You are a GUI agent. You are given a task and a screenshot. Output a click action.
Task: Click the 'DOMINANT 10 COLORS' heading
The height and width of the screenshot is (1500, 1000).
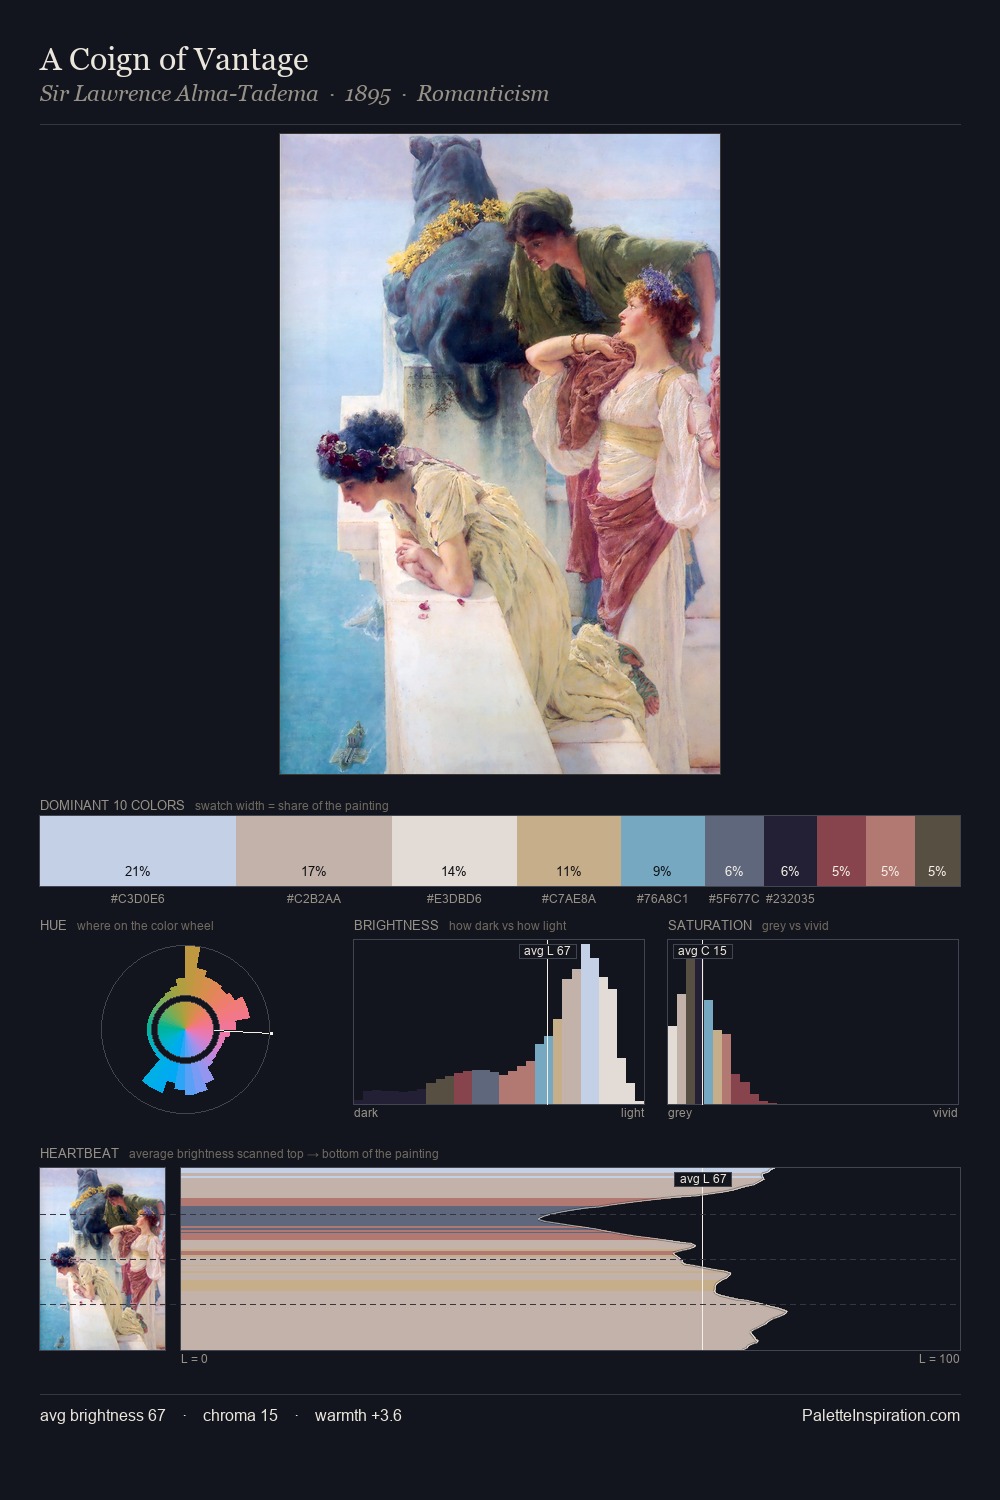click(112, 805)
